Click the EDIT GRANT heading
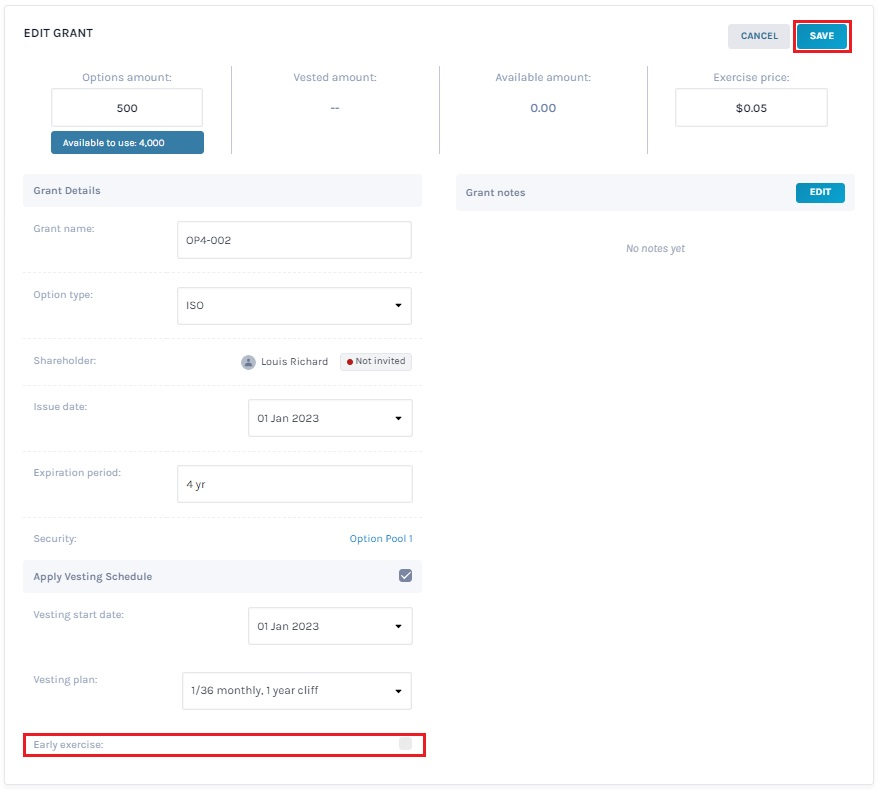 click(x=58, y=33)
